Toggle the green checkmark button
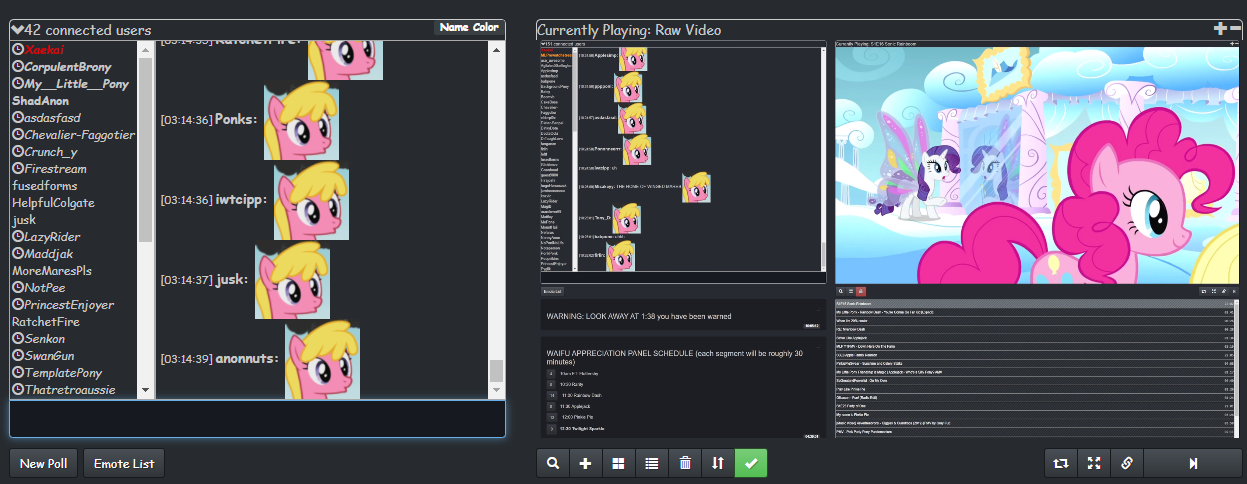Viewport: 1247px width, 484px height. tap(751, 464)
